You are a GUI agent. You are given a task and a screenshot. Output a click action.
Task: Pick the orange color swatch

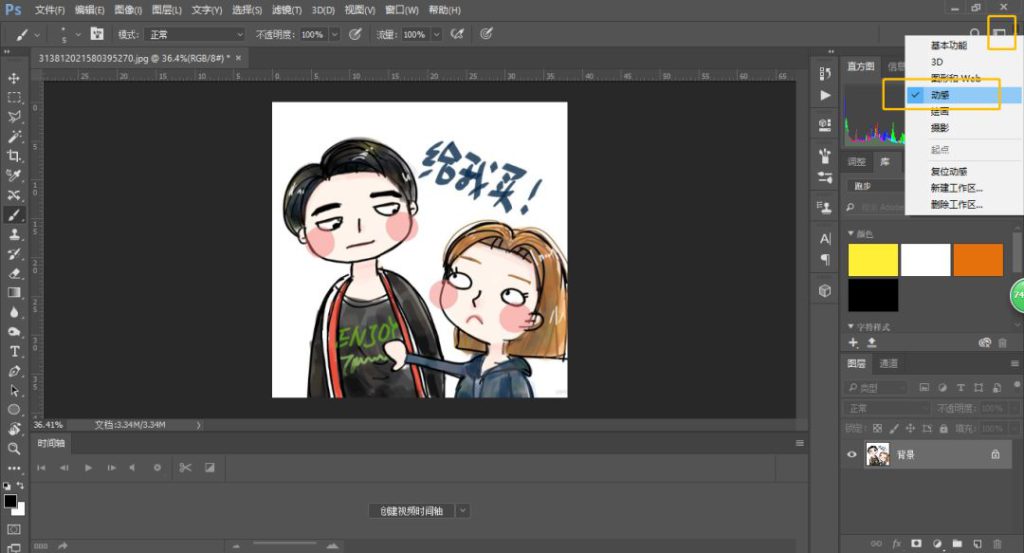point(977,260)
